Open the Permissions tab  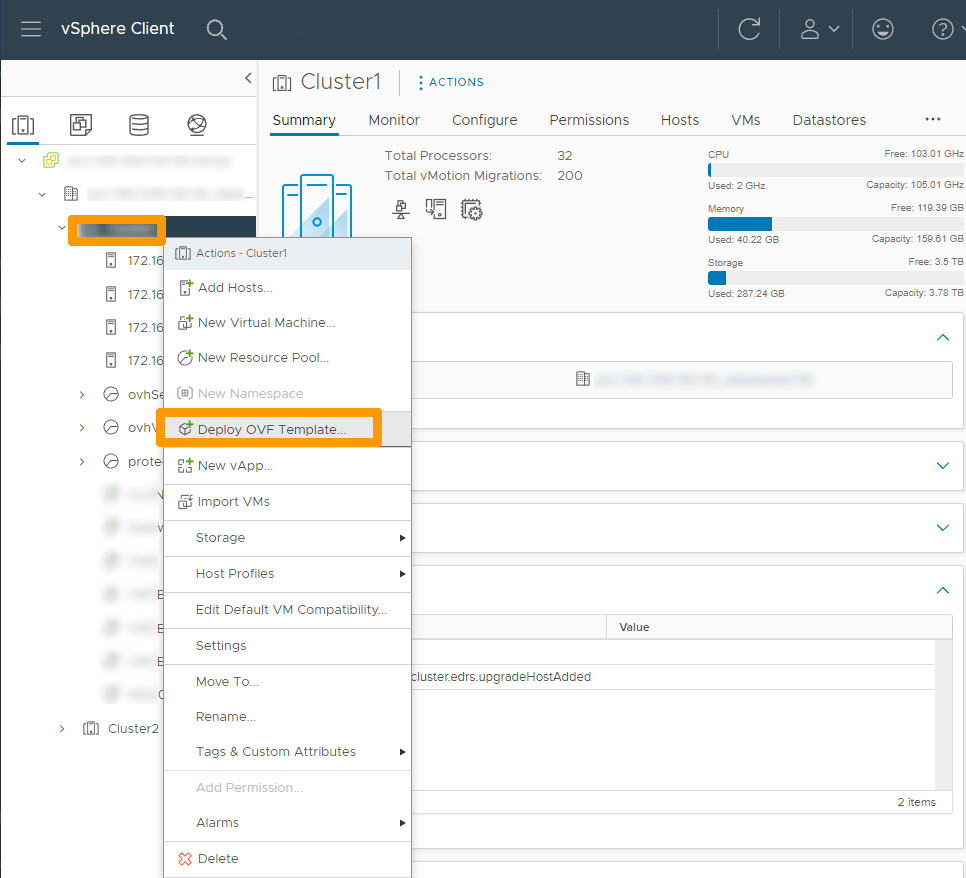[589, 120]
